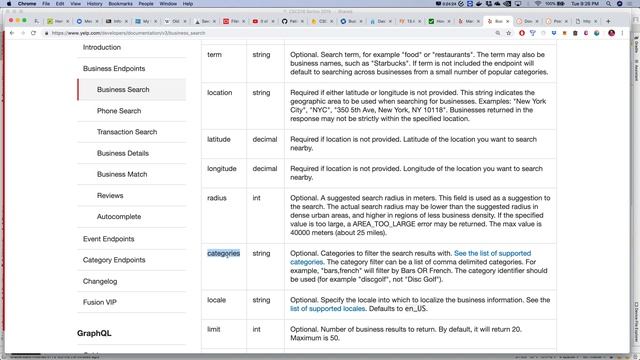The width and height of the screenshot is (640, 360).
Task: Open the Apple menu
Action: click(x=9, y=4)
